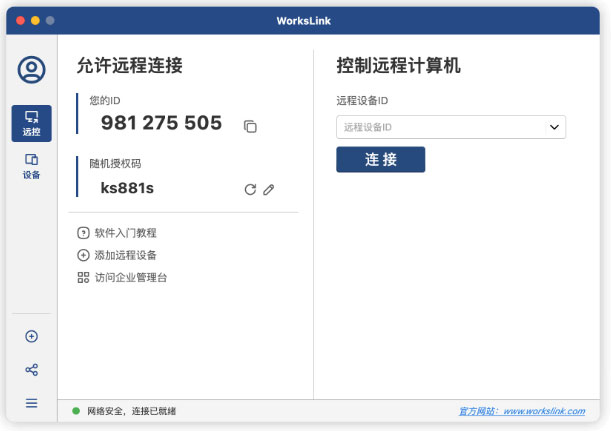Open the sidebar share icon

[x=32, y=370]
